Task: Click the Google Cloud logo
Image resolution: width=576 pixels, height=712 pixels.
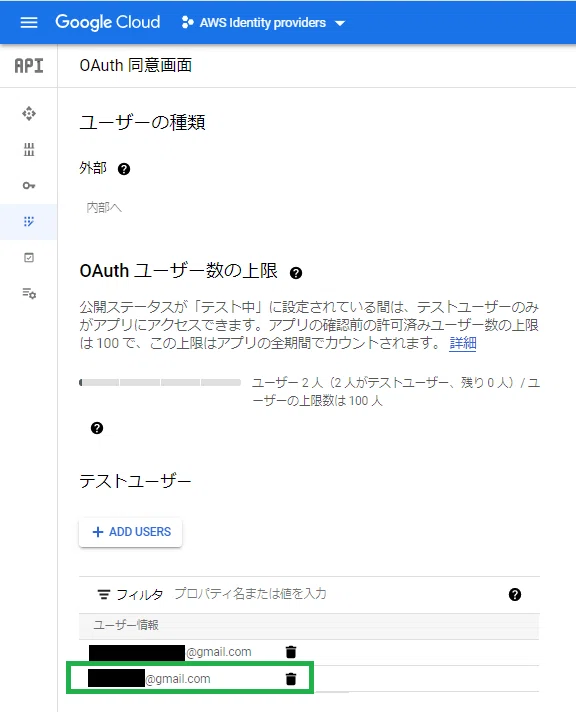Action: pos(108,22)
